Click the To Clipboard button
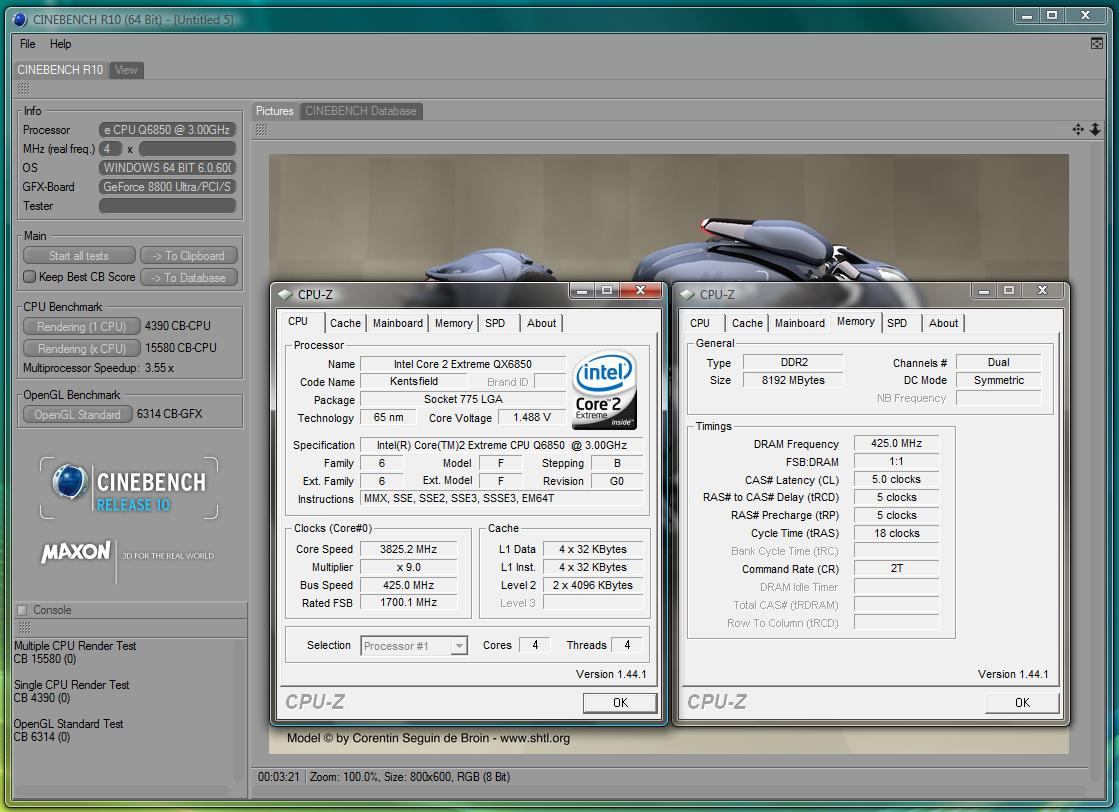 tap(188, 255)
